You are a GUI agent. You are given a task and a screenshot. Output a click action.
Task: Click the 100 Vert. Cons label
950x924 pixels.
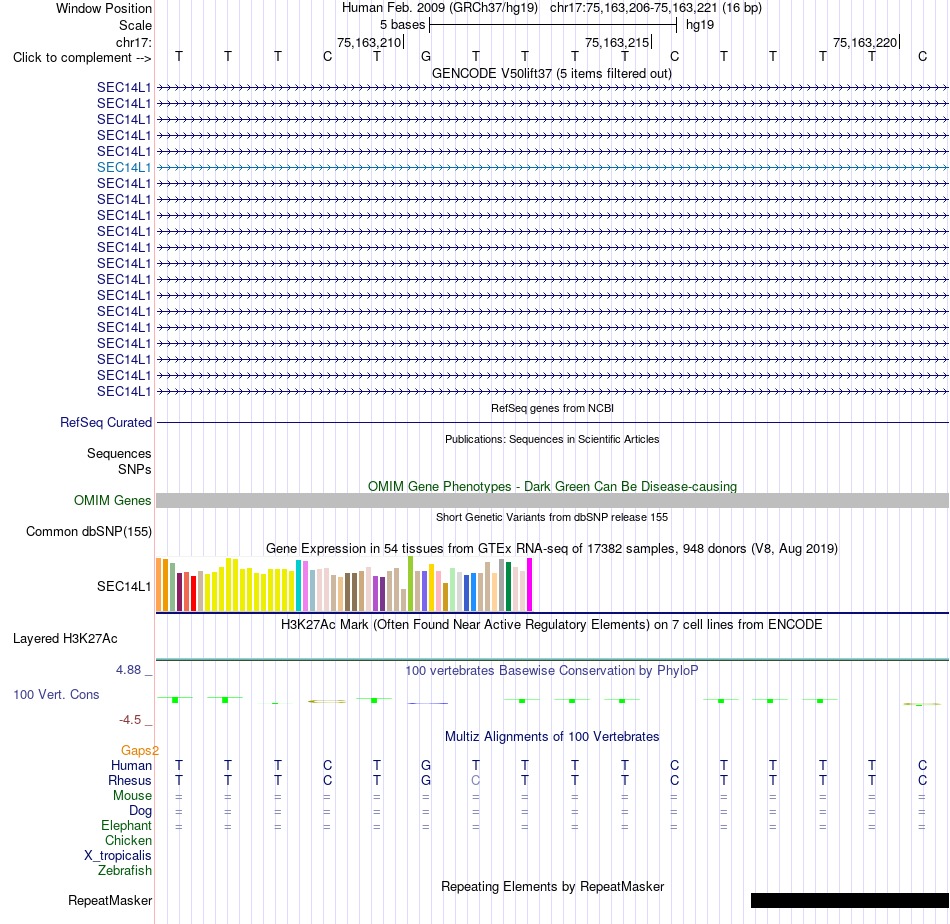pyautogui.click(x=56, y=694)
